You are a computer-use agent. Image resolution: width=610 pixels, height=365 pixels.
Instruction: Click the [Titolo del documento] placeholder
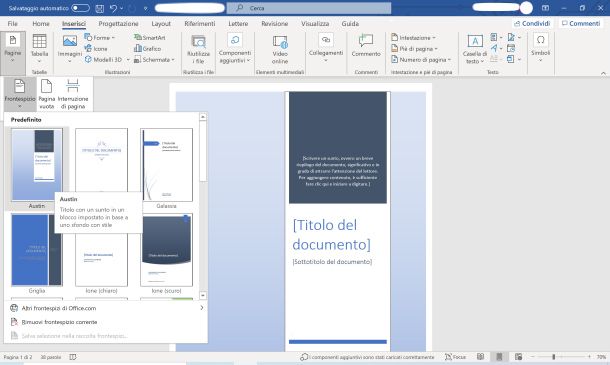(x=331, y=235)
